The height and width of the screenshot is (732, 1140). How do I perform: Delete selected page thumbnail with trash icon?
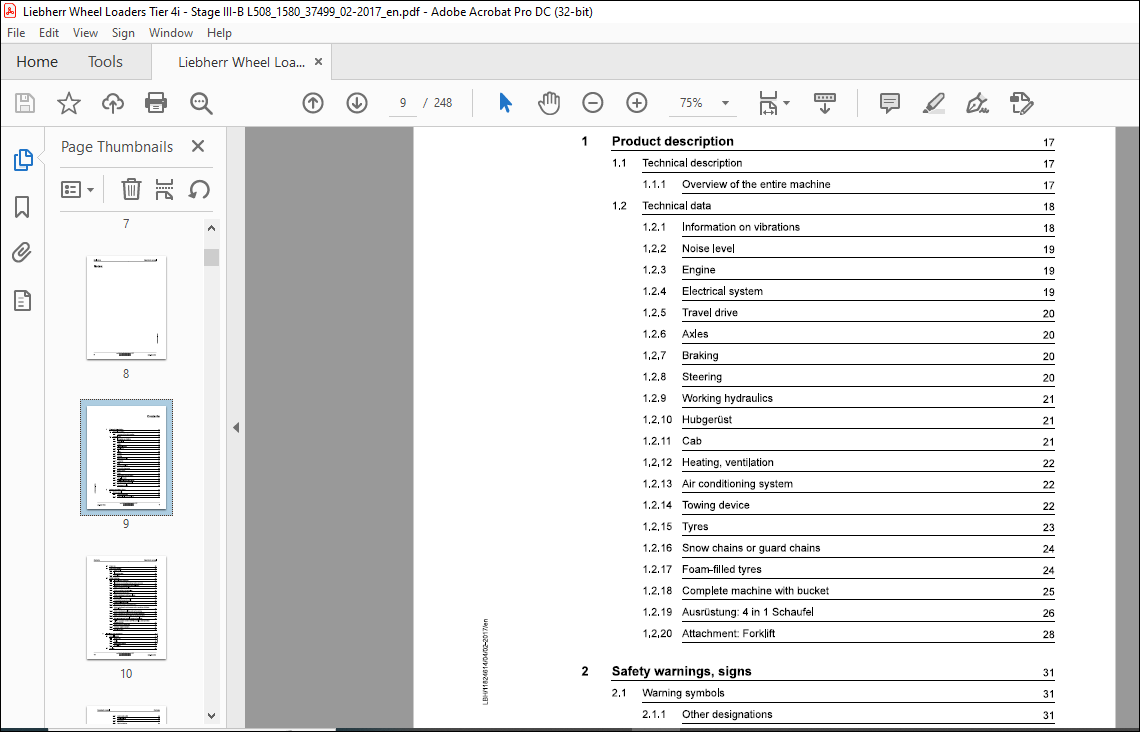(x=131, y=189)
